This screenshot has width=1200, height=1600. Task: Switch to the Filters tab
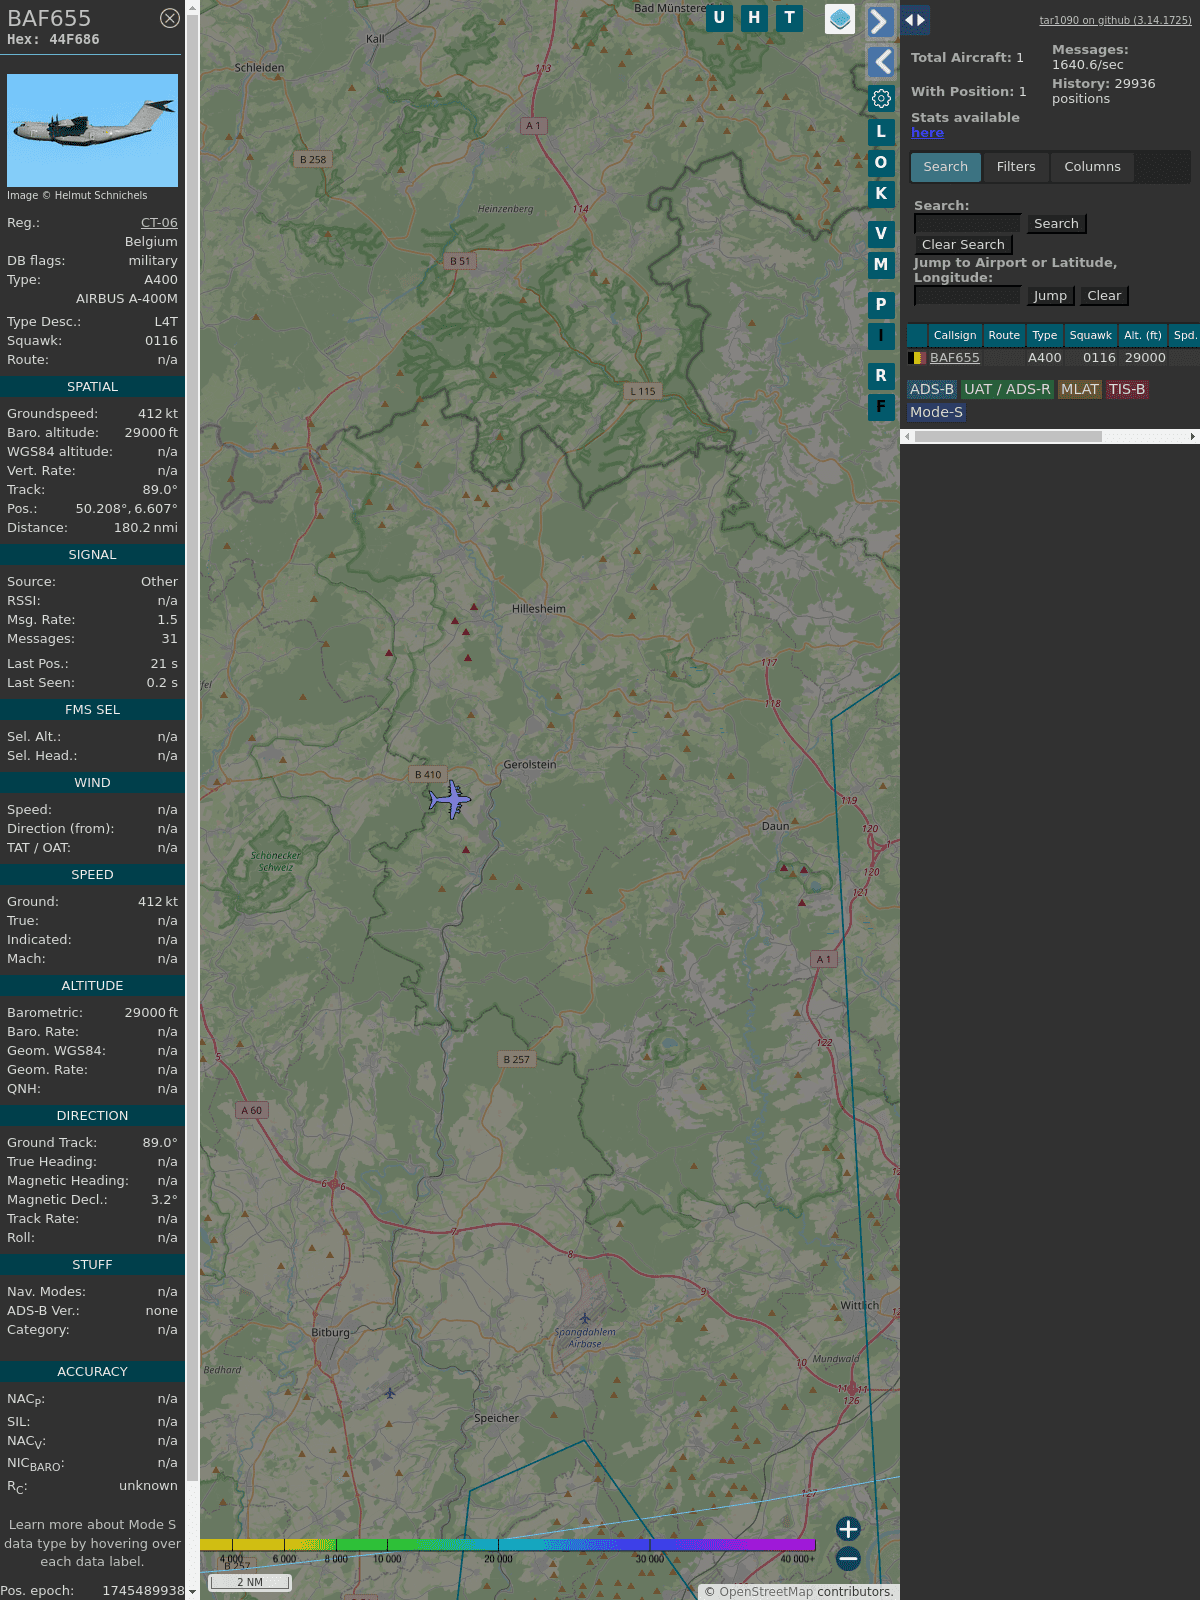click(1016, 167)
